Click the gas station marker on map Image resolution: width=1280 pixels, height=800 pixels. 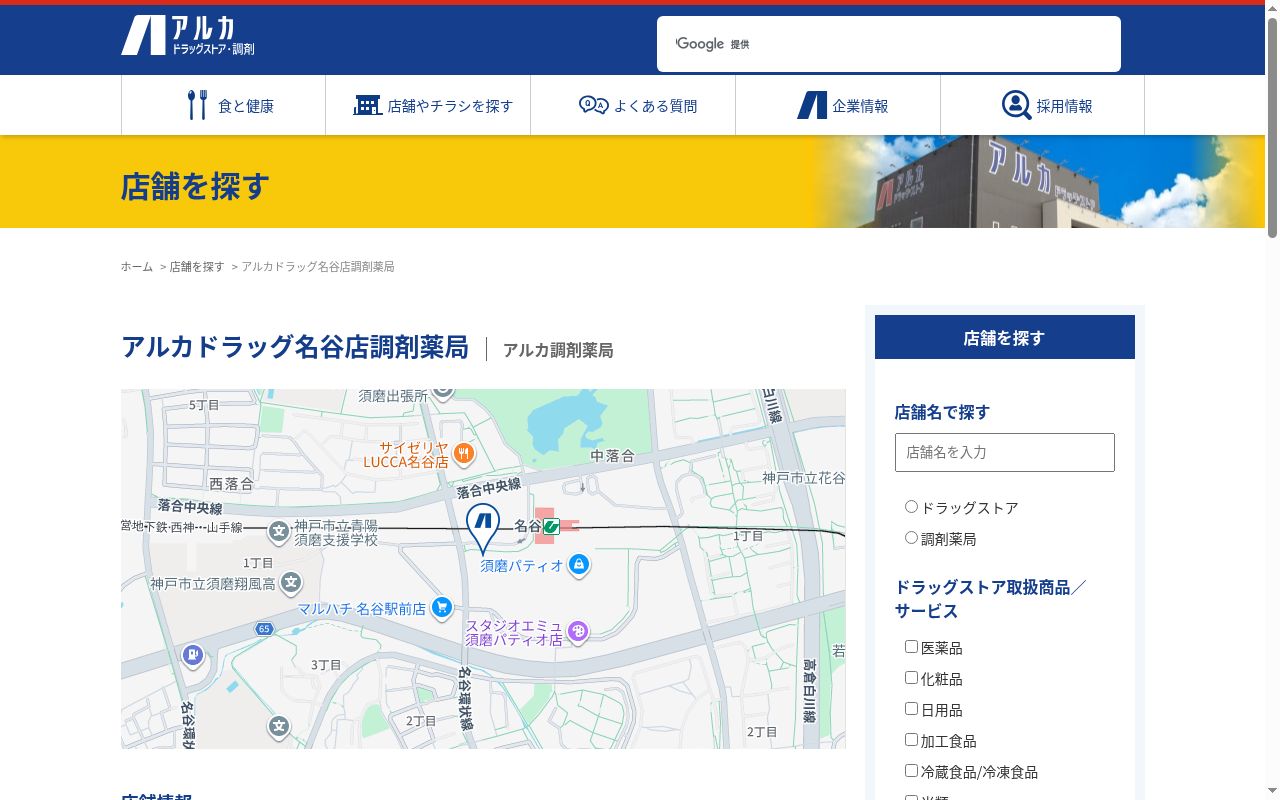(192, 656)
